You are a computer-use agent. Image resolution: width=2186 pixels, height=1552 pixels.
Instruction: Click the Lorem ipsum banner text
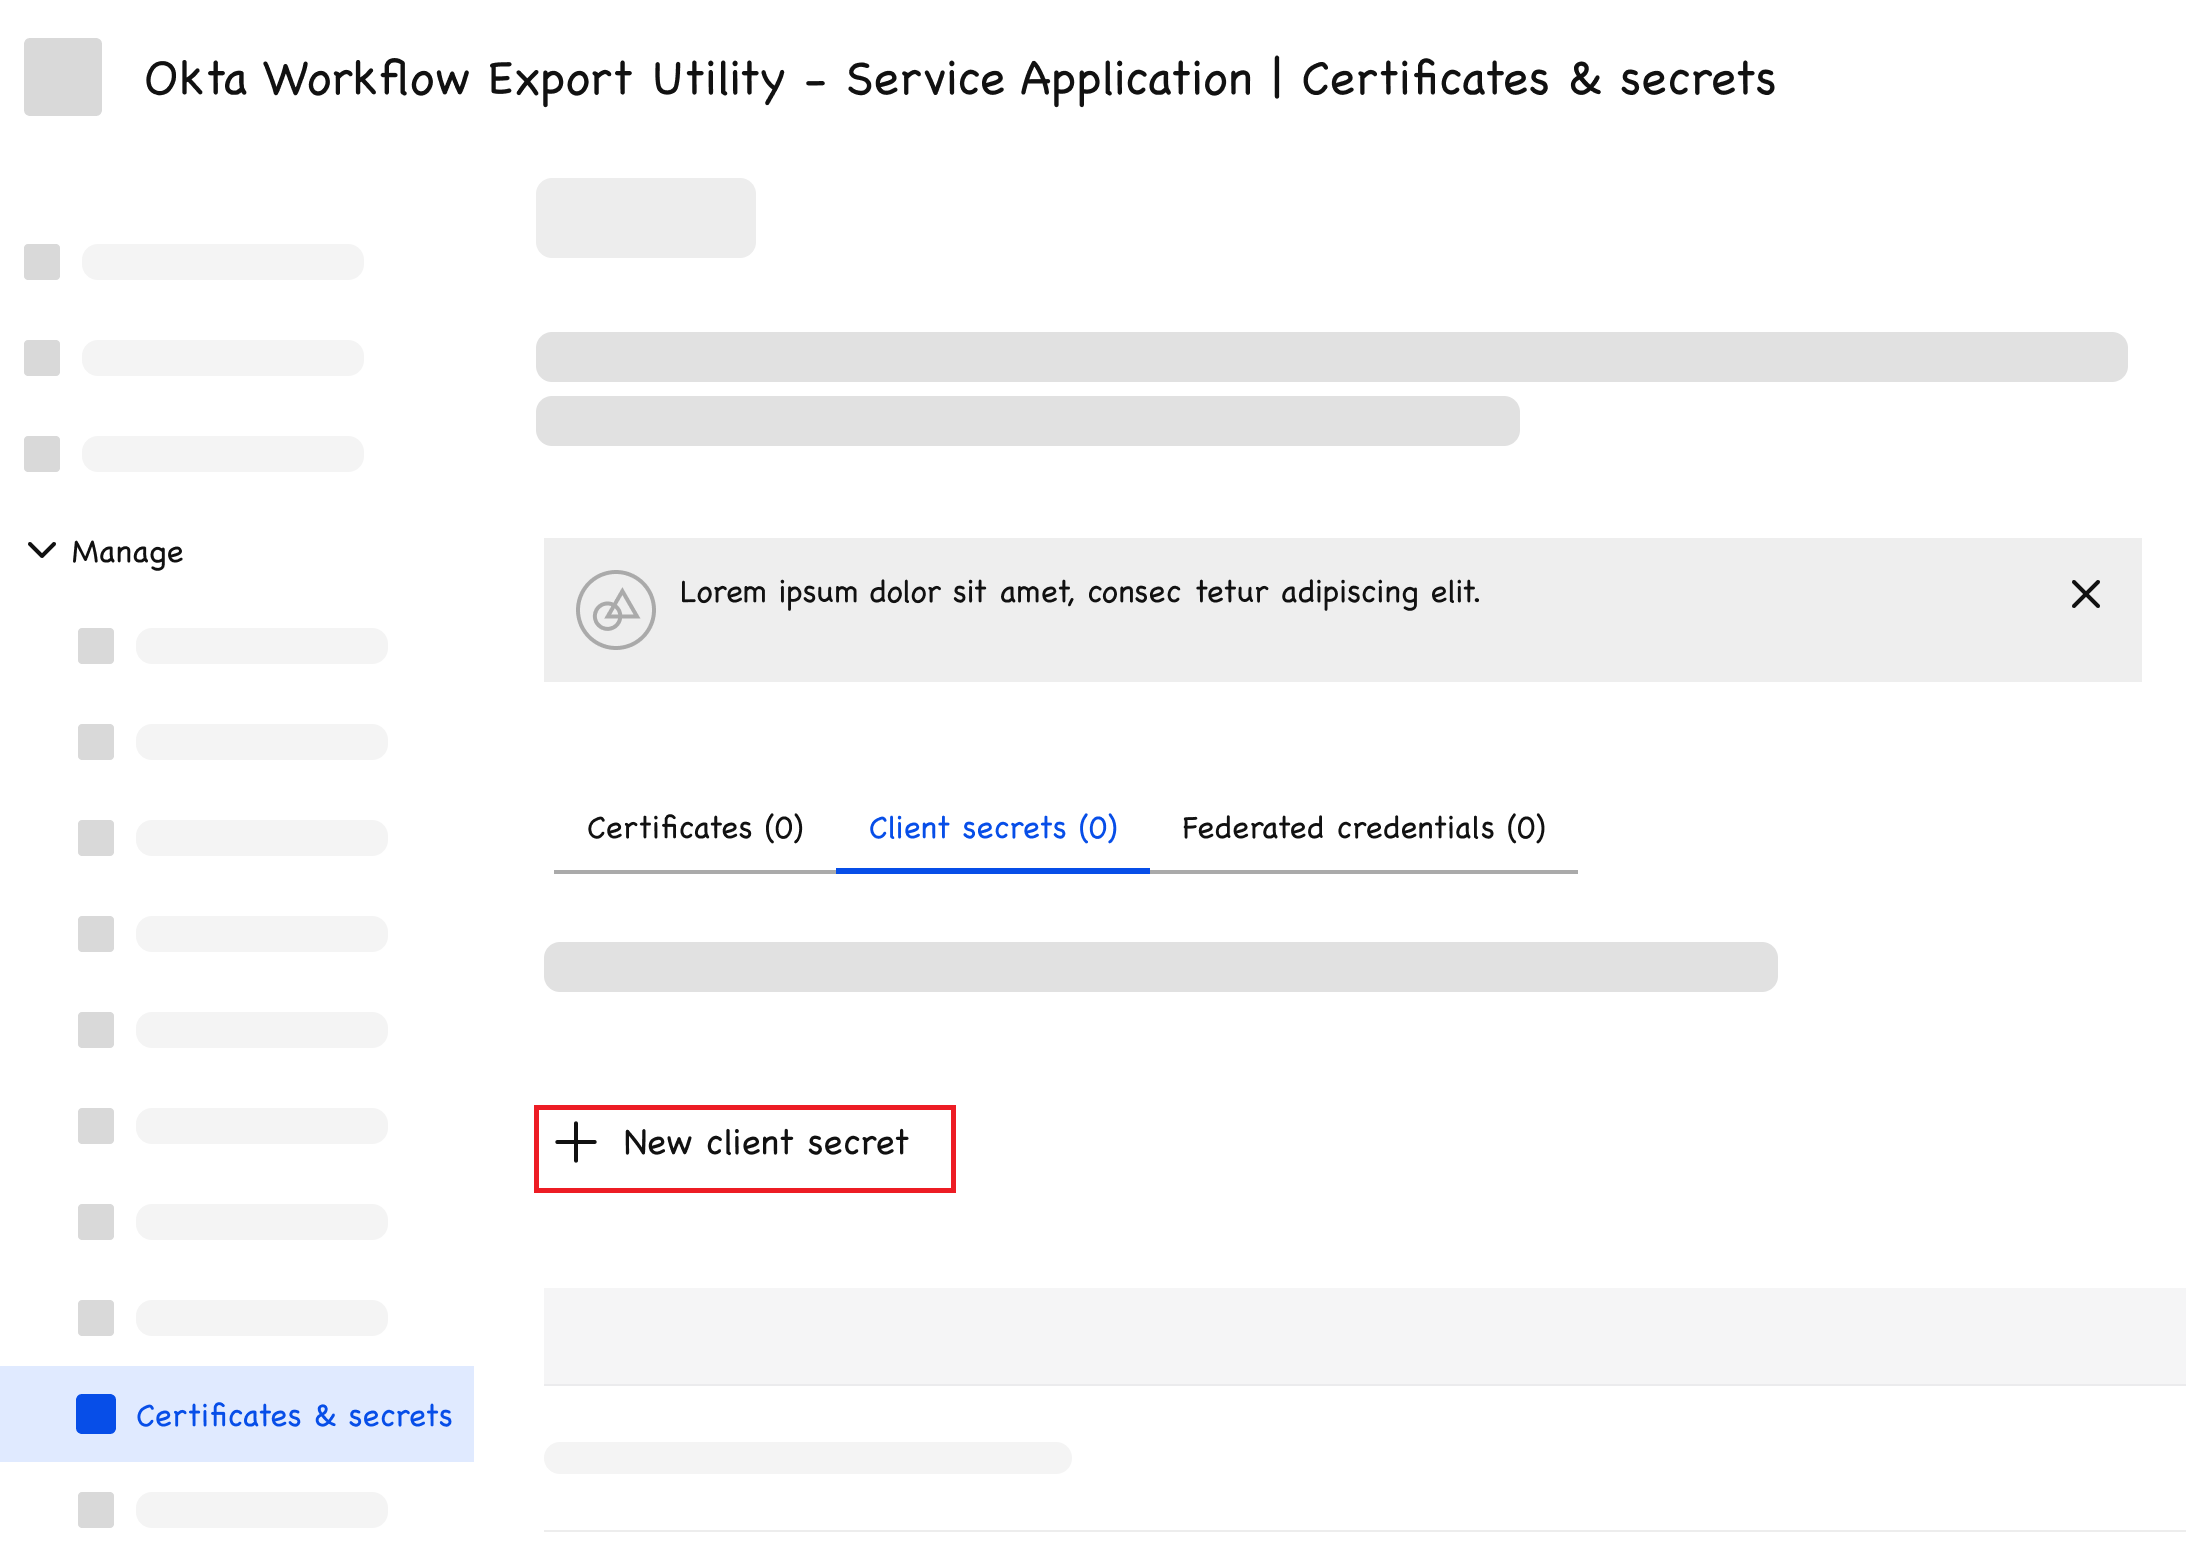pyautogui.click(x=1079, y=592)
